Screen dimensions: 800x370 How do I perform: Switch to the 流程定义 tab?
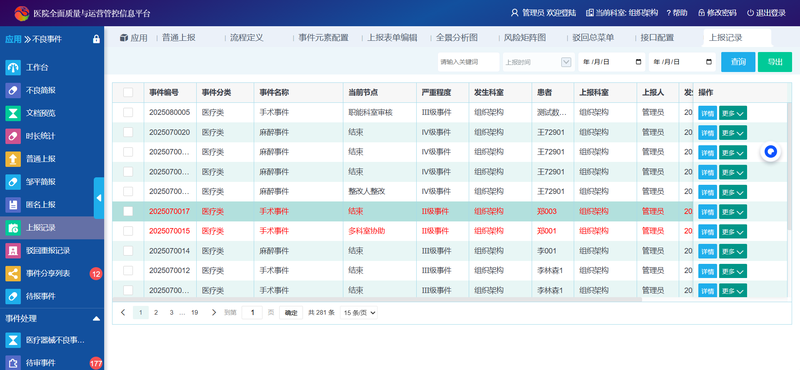pyautogui.click(x=246, y=38)
